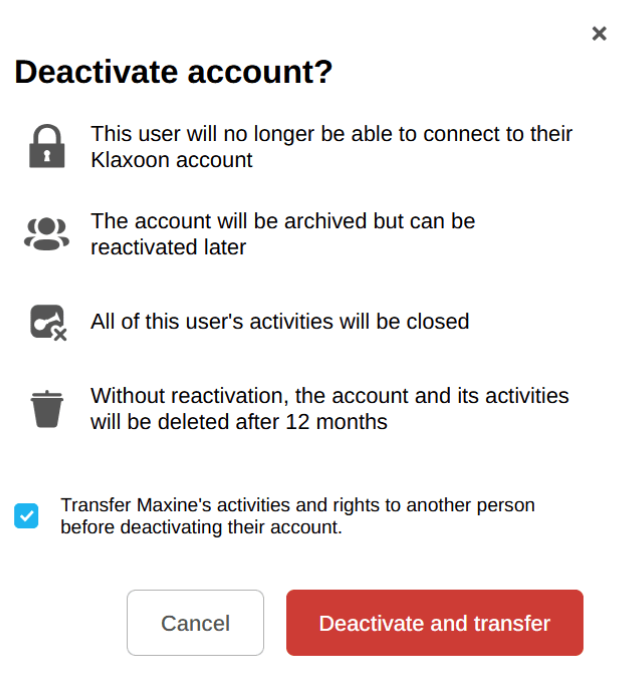Click the padlock icon
Screen dimensions: 619x674
click(x=46, y=146)
